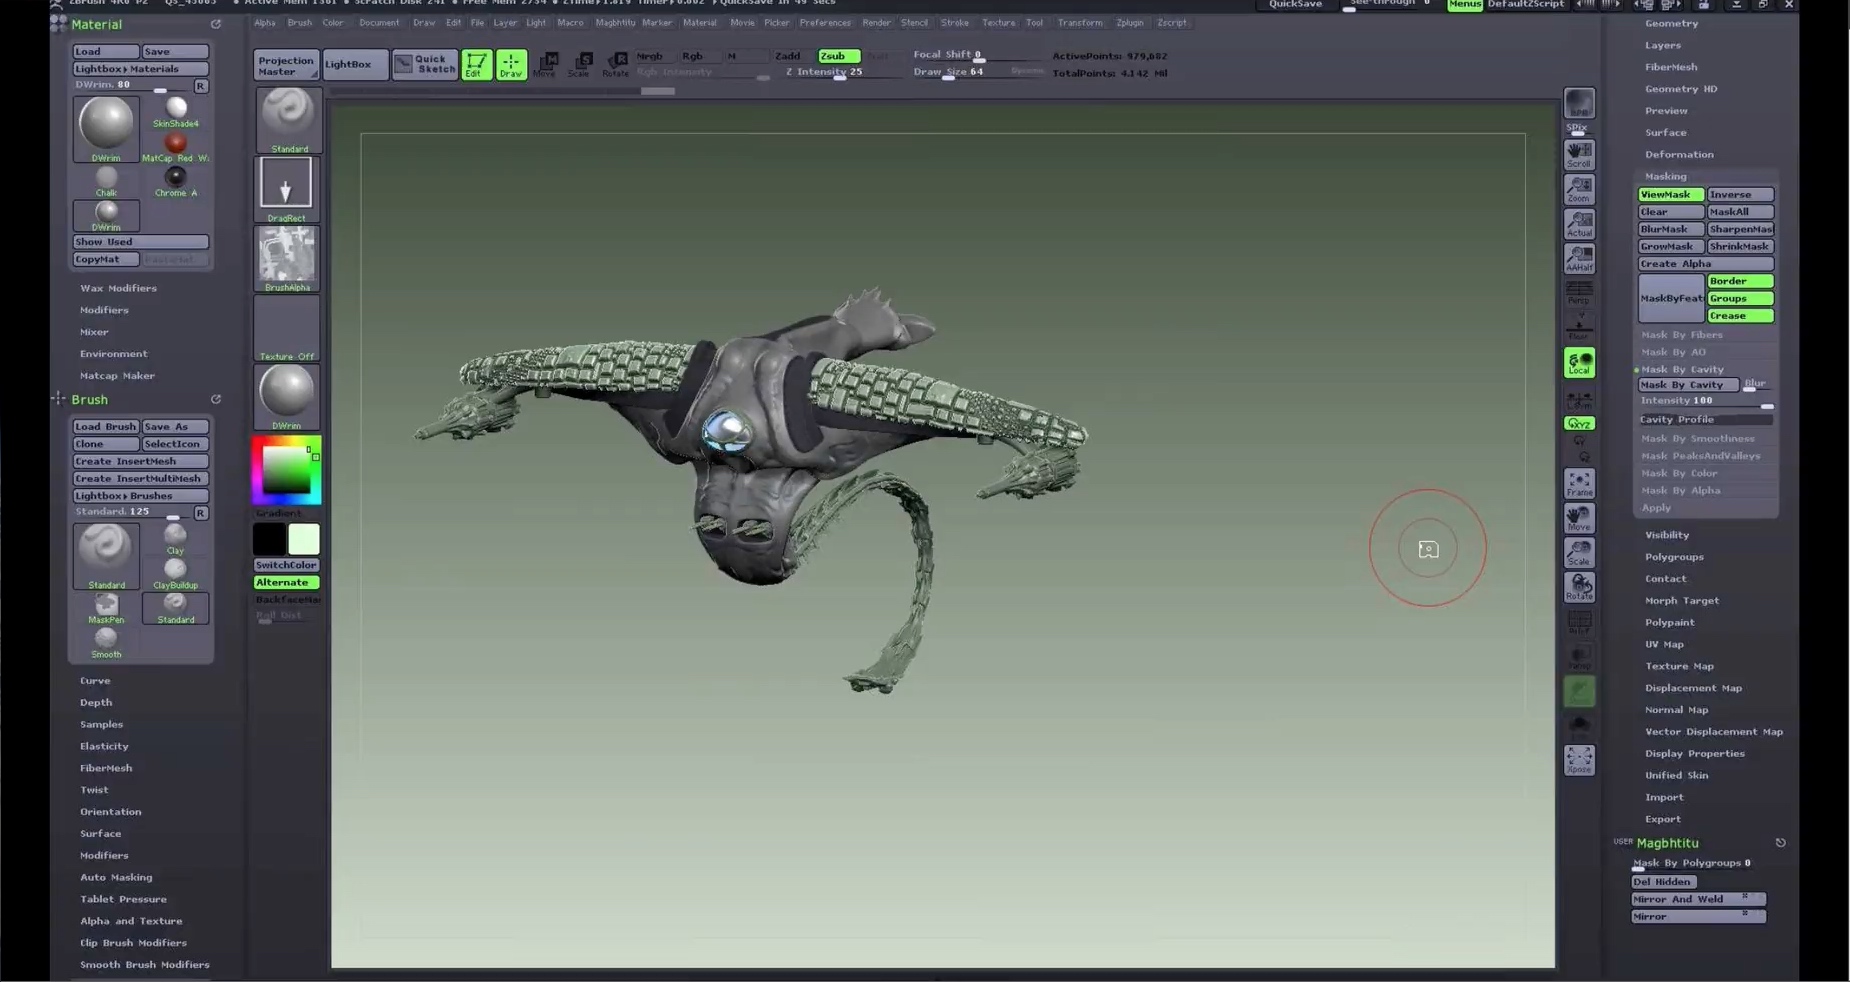Viewport: 1850px width, 982px height.
Task: Click the BPR render icon
Action: click(x=1579, y=105)
